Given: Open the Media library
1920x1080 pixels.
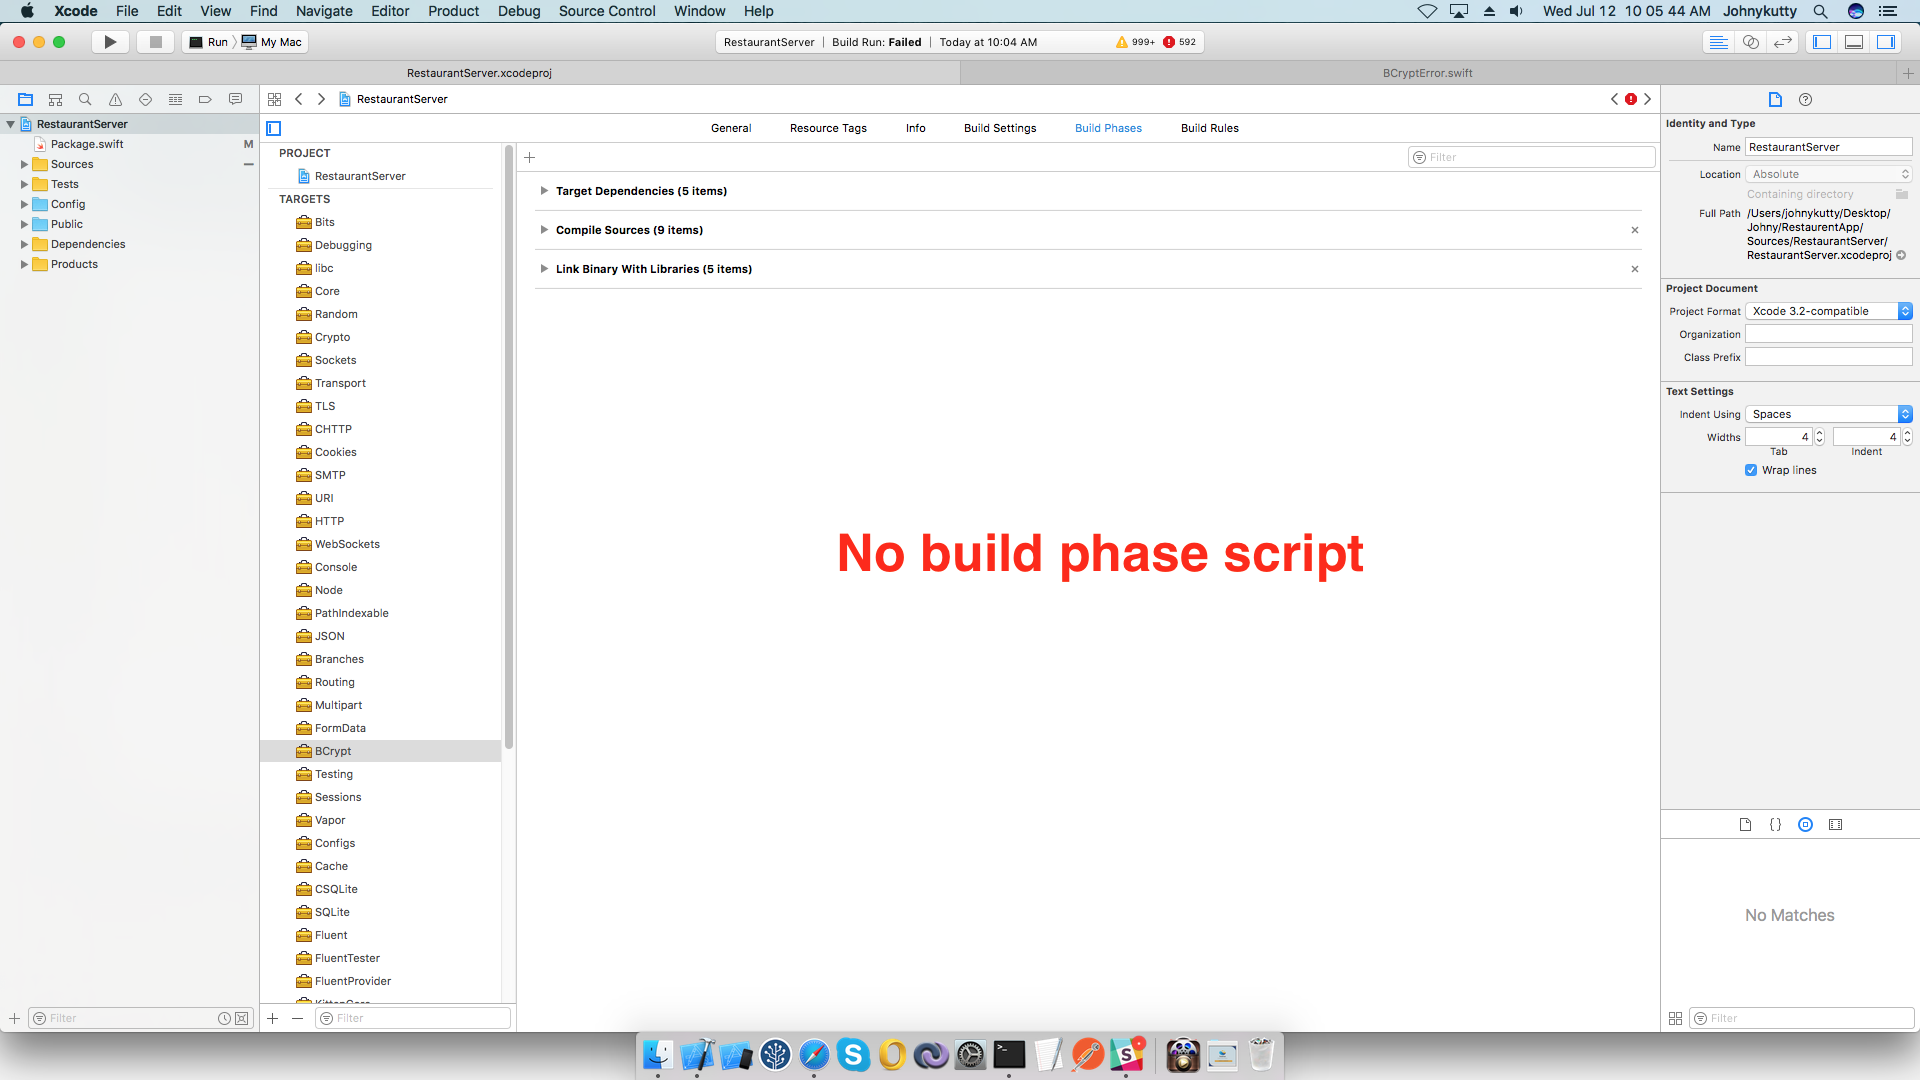Looking at the screenshot, I should tap(1835, 825).
